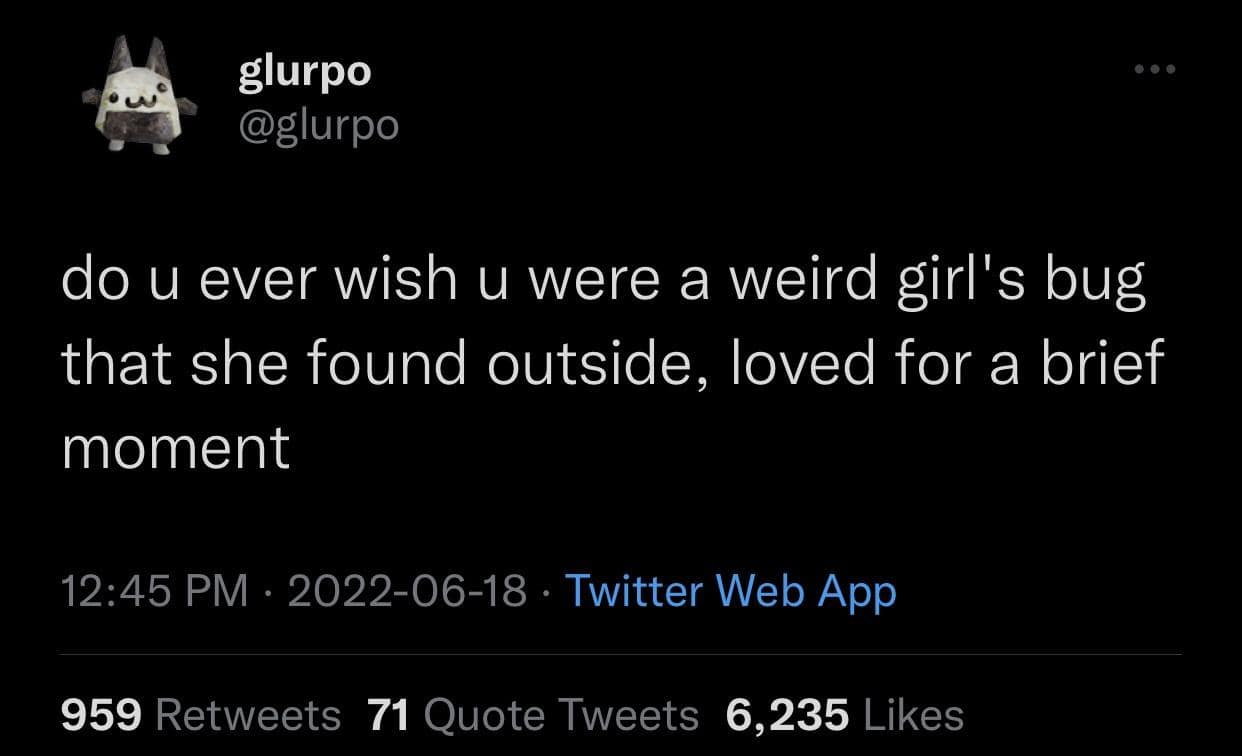Show the Likes list label

pos(912,714)
